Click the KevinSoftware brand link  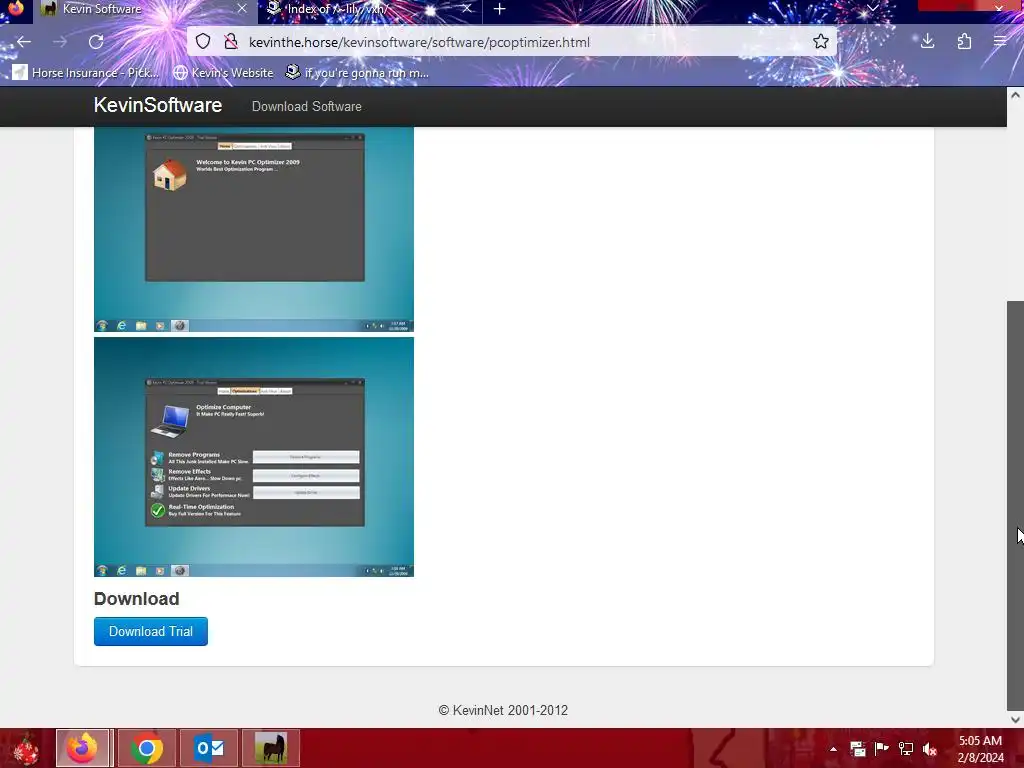pos(157,105)
